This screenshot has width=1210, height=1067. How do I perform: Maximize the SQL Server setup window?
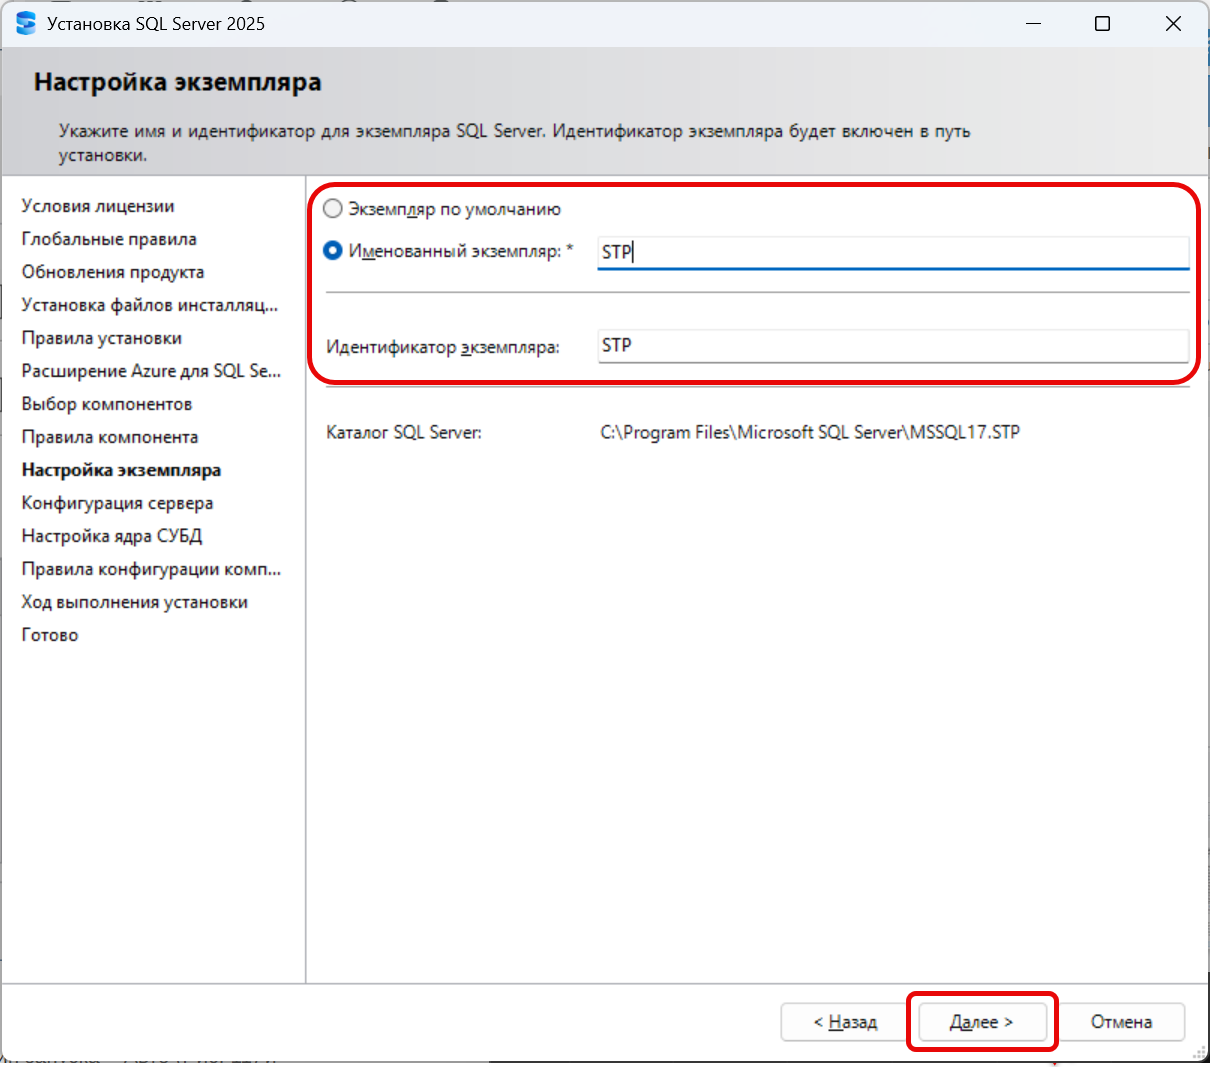[1102, 23]
